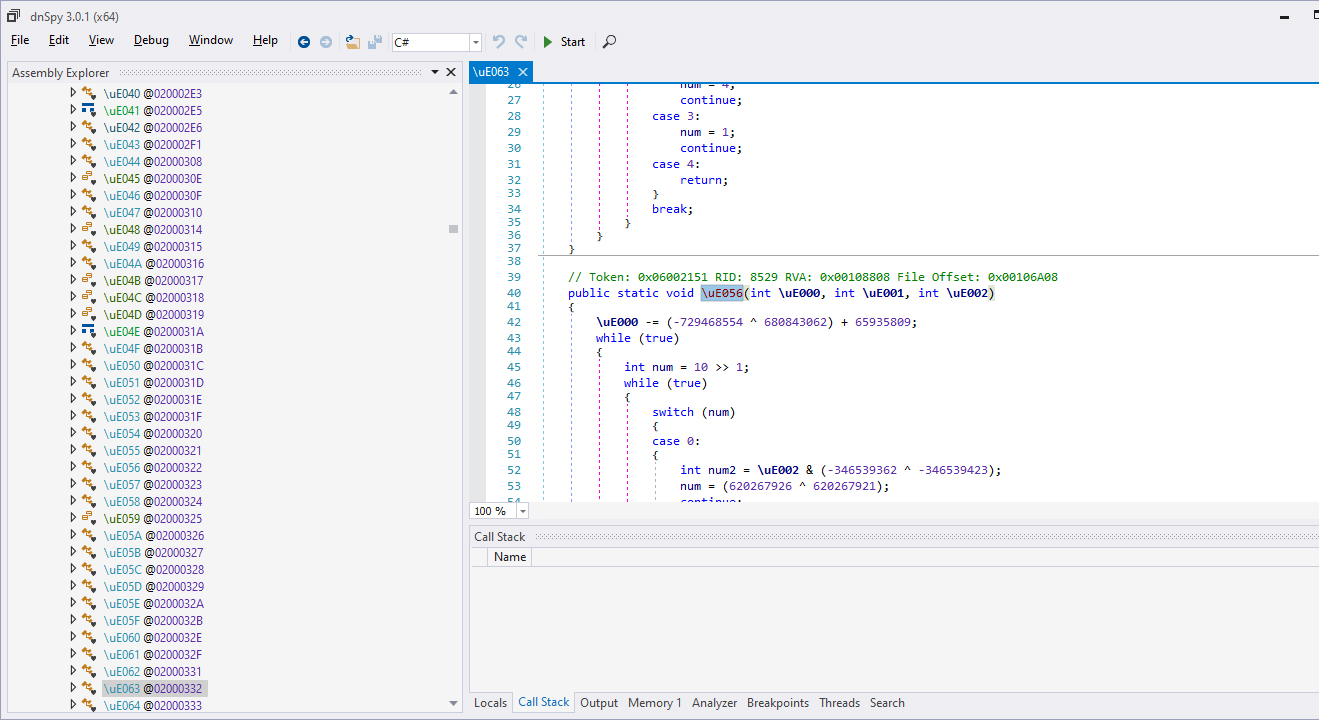The height and width of the screenshot is (720, 1319).
Task: Expand the \uE04E tree node
Action: tap(73, 331)
